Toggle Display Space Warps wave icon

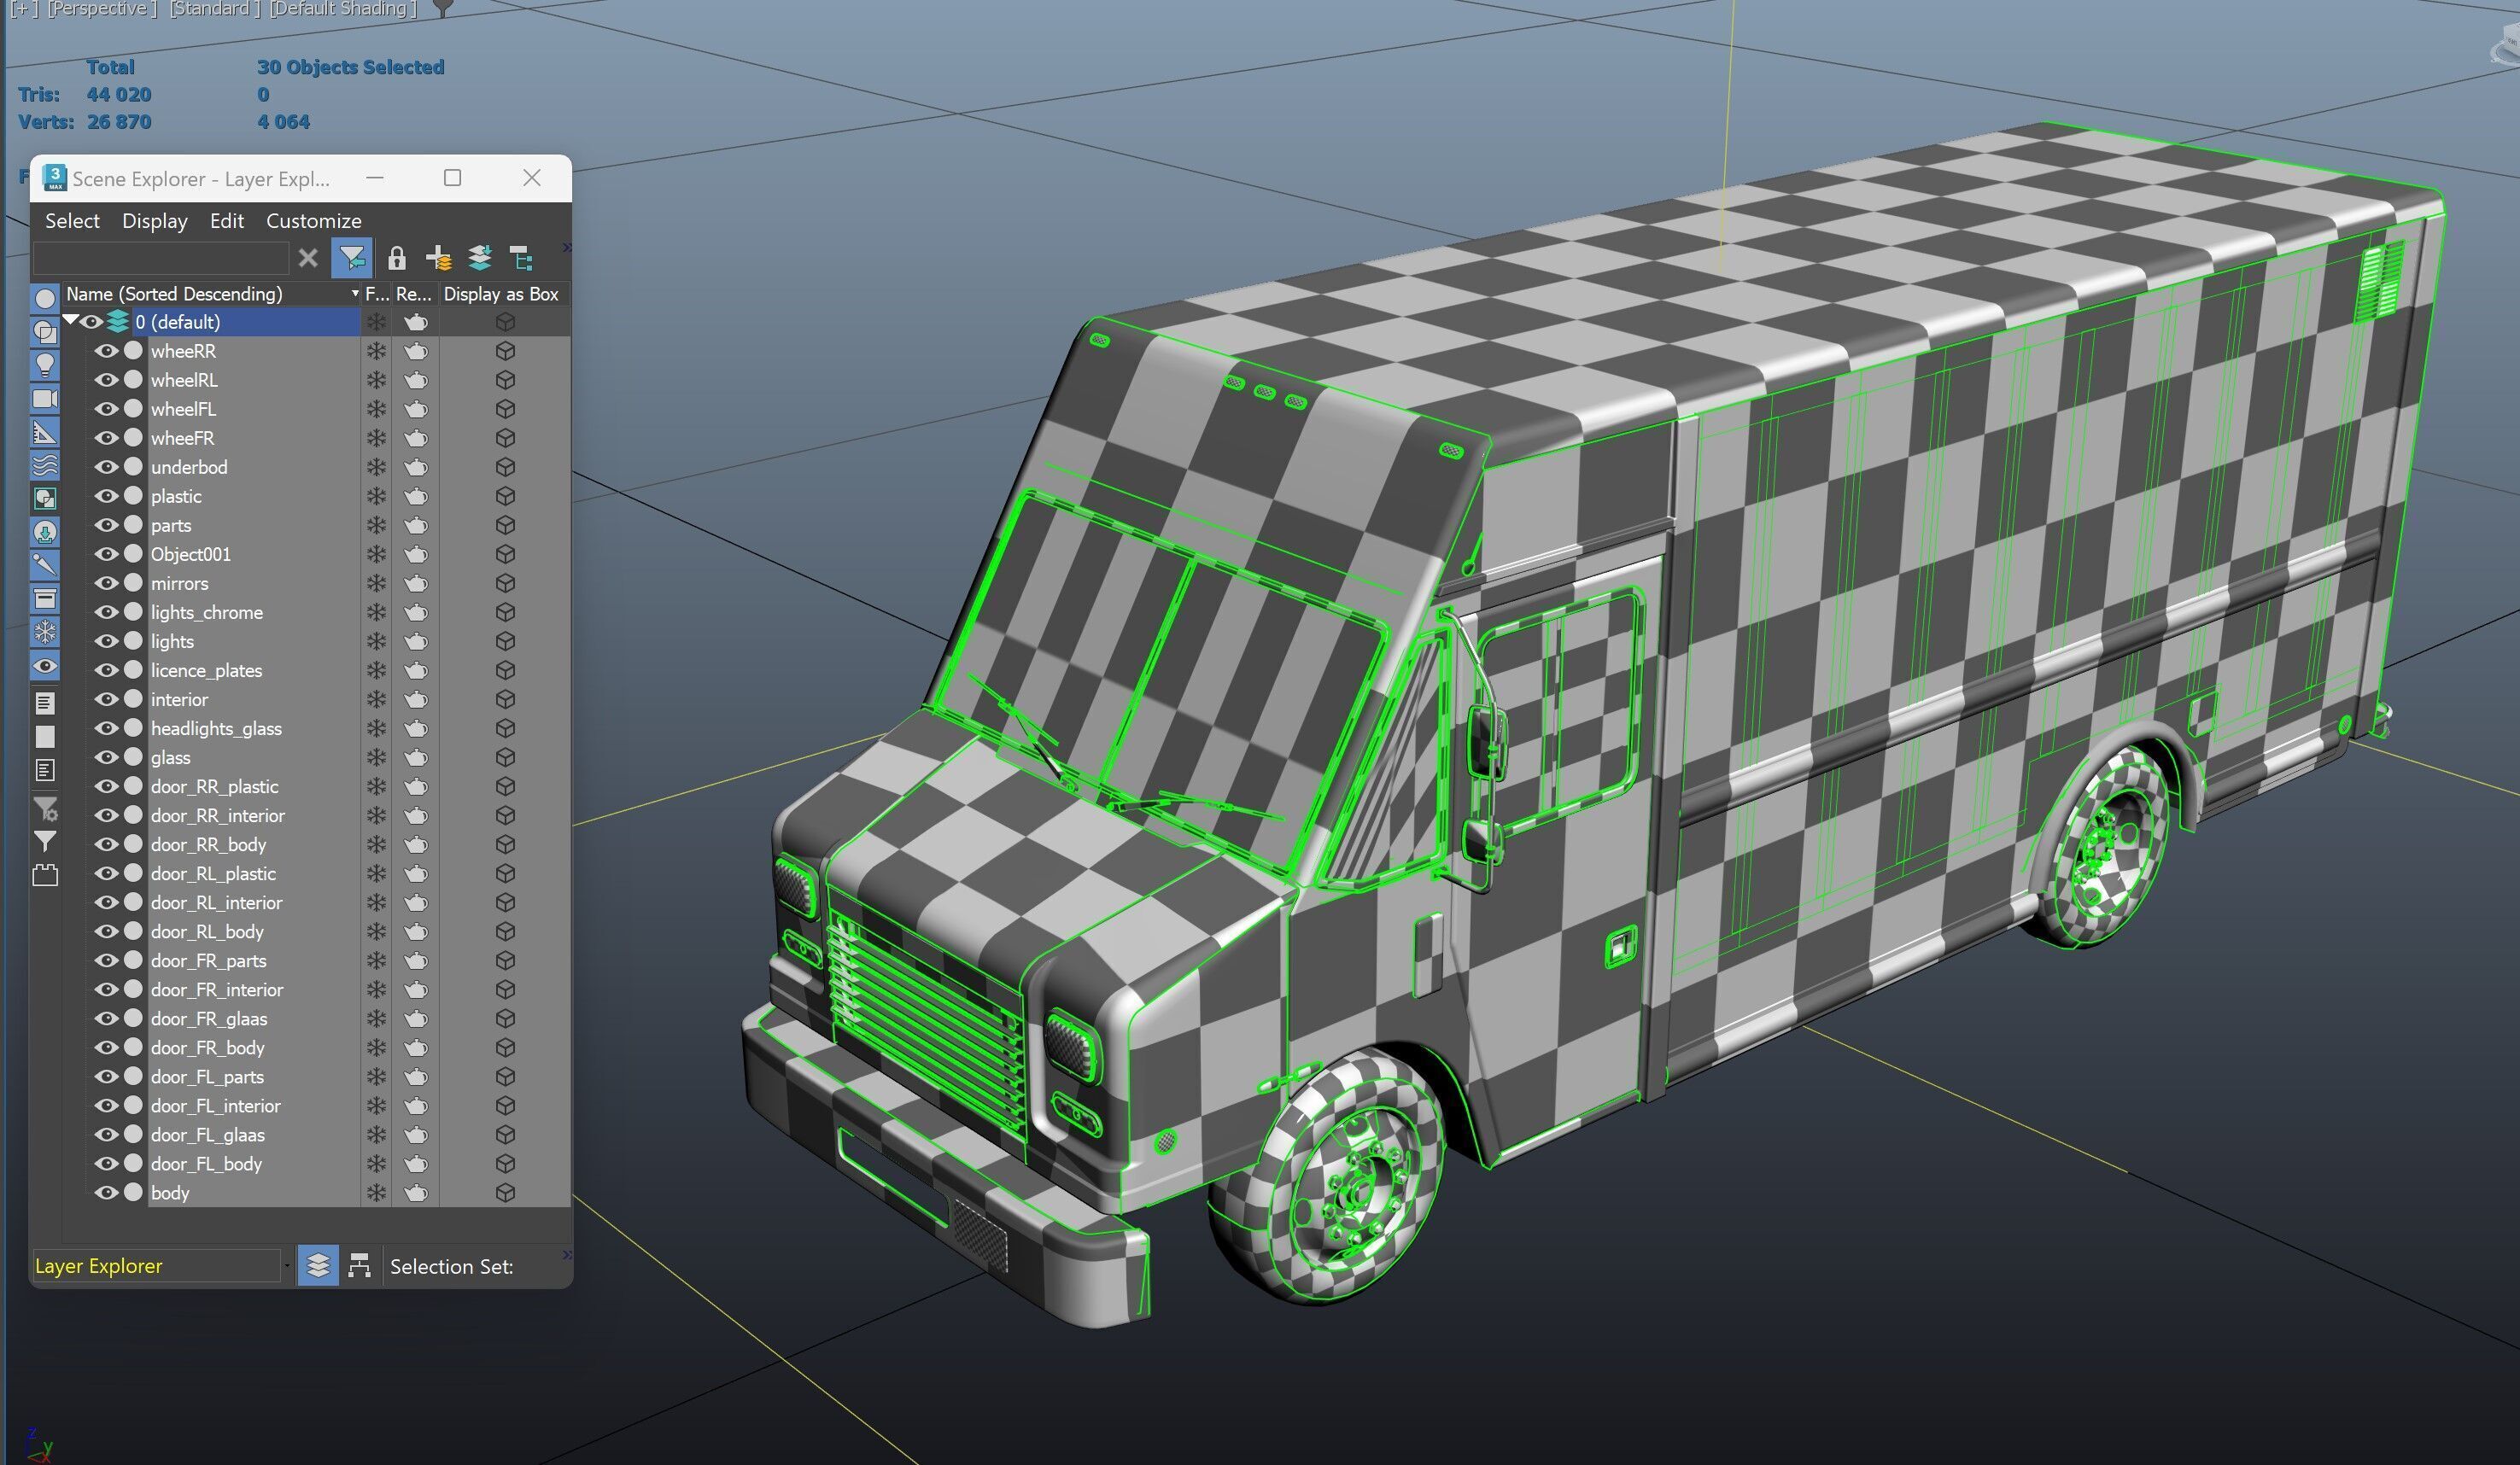[45, 465]
